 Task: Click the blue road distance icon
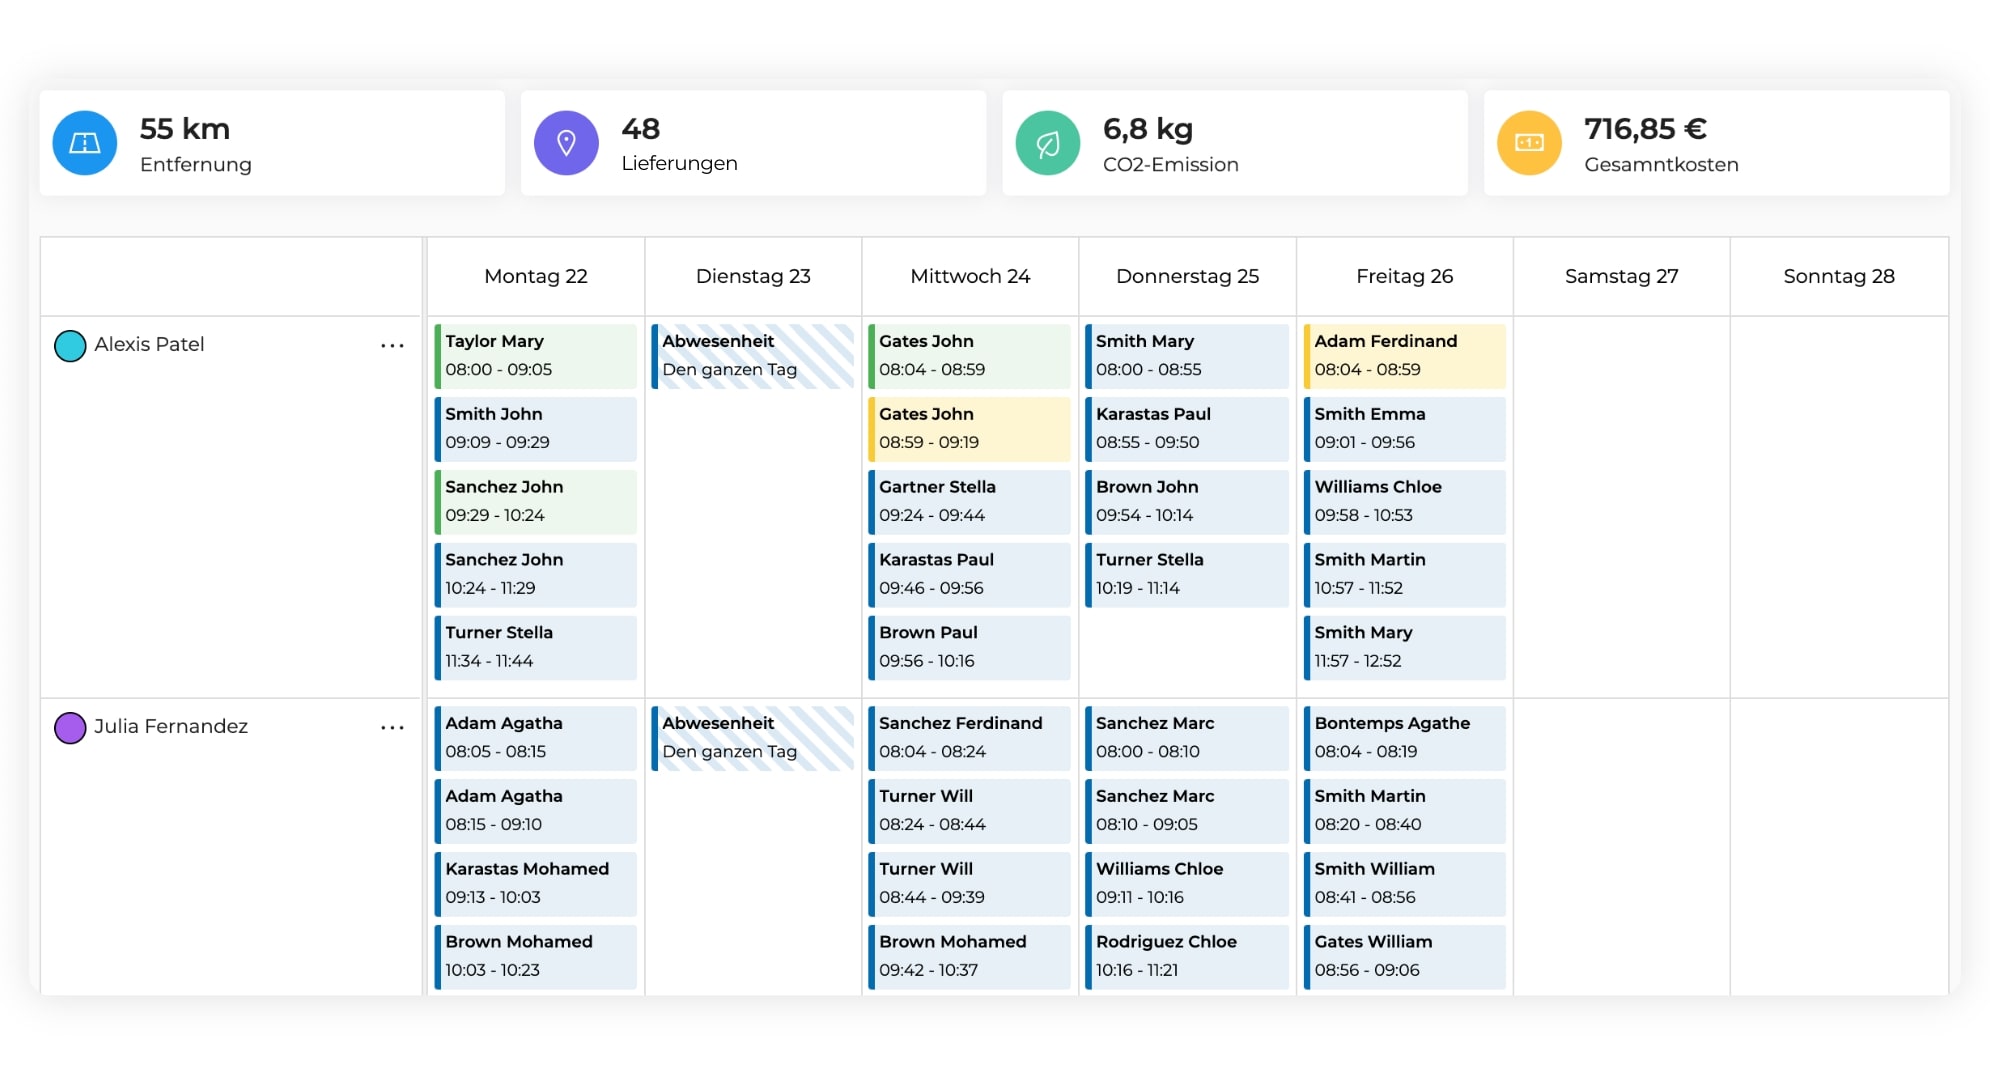(84, 143)
